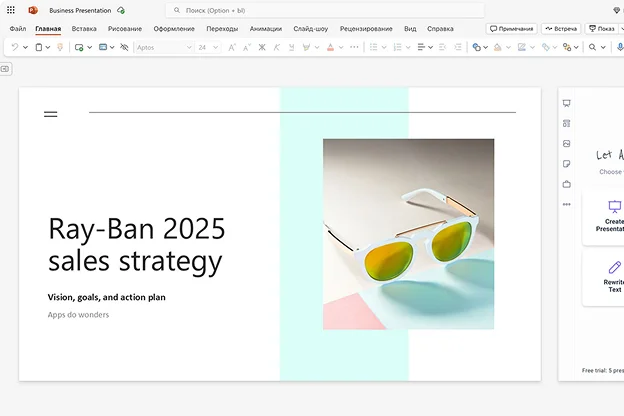Apply shape fill color
624x416 pixels.
click(x=497, y=47)
